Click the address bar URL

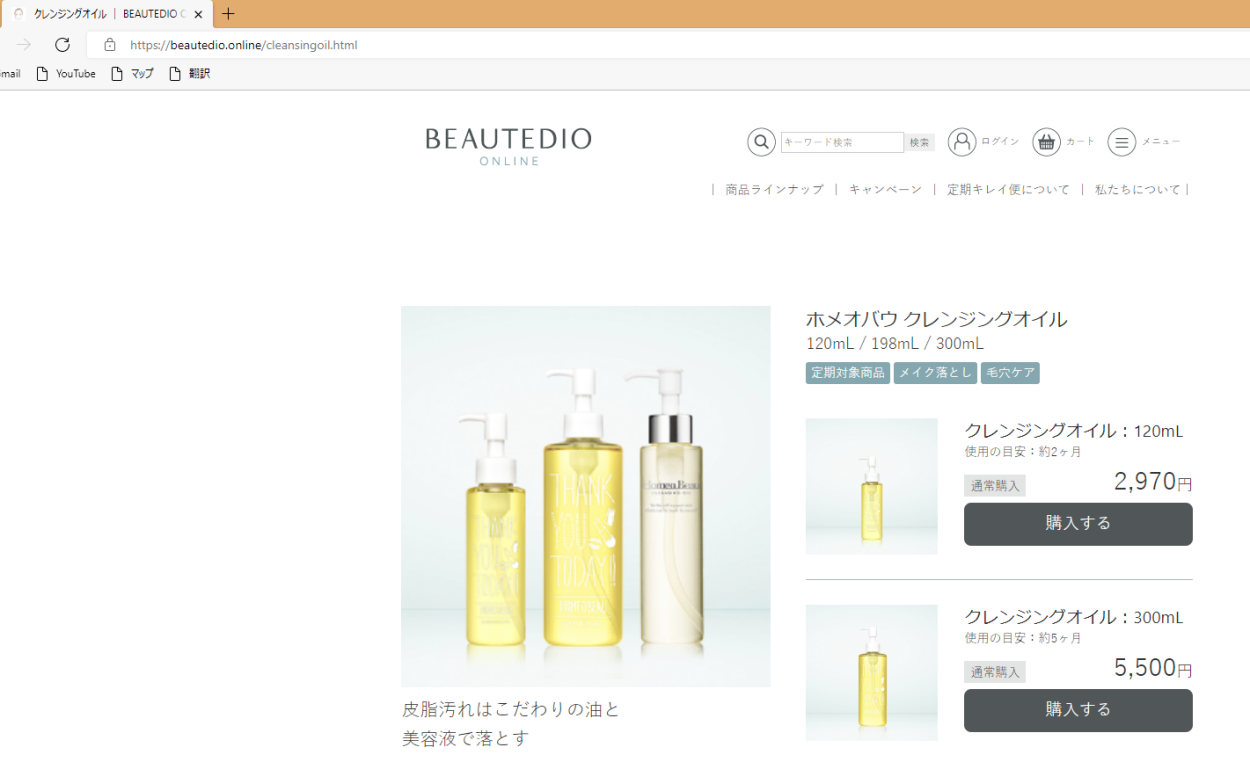coord(243,45)
